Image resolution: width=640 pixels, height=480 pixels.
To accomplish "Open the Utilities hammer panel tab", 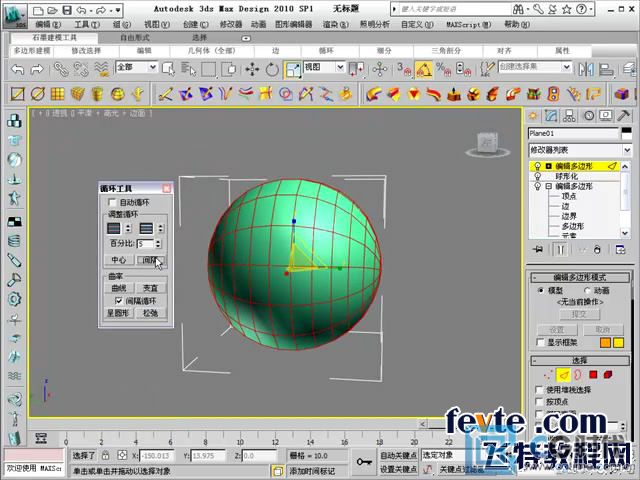I will [x=623, y=116].
